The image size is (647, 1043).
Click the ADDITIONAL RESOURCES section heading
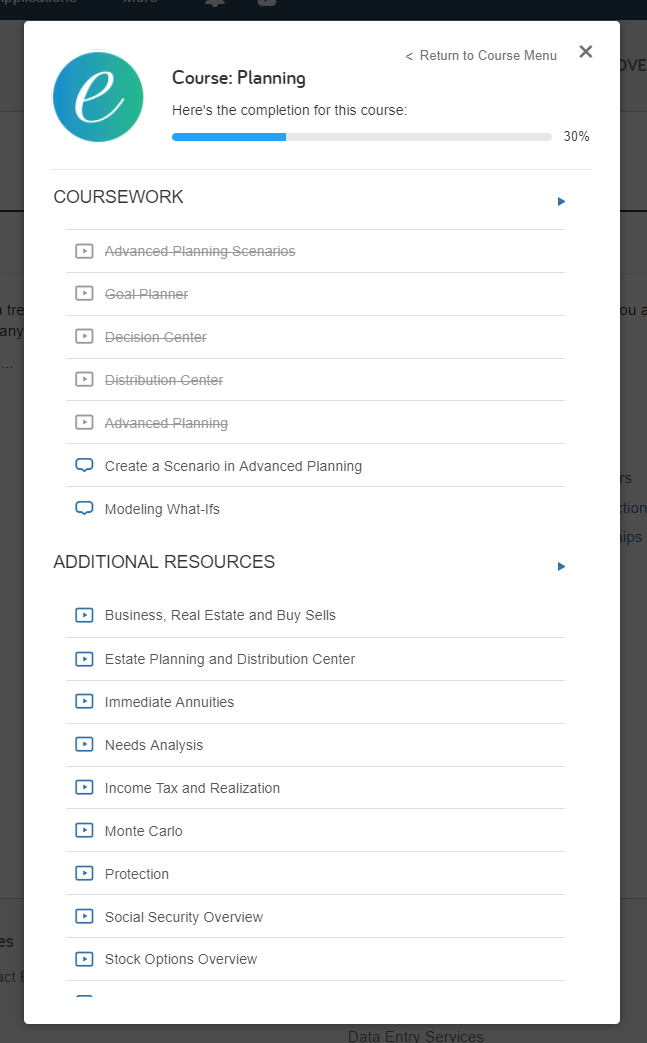click(164, 562)
